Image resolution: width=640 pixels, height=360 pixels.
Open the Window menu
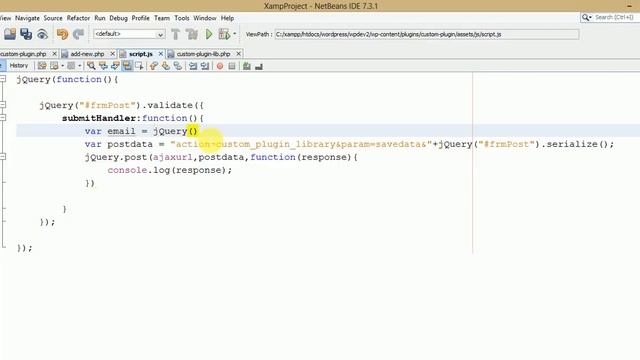[x=205, y=18]
